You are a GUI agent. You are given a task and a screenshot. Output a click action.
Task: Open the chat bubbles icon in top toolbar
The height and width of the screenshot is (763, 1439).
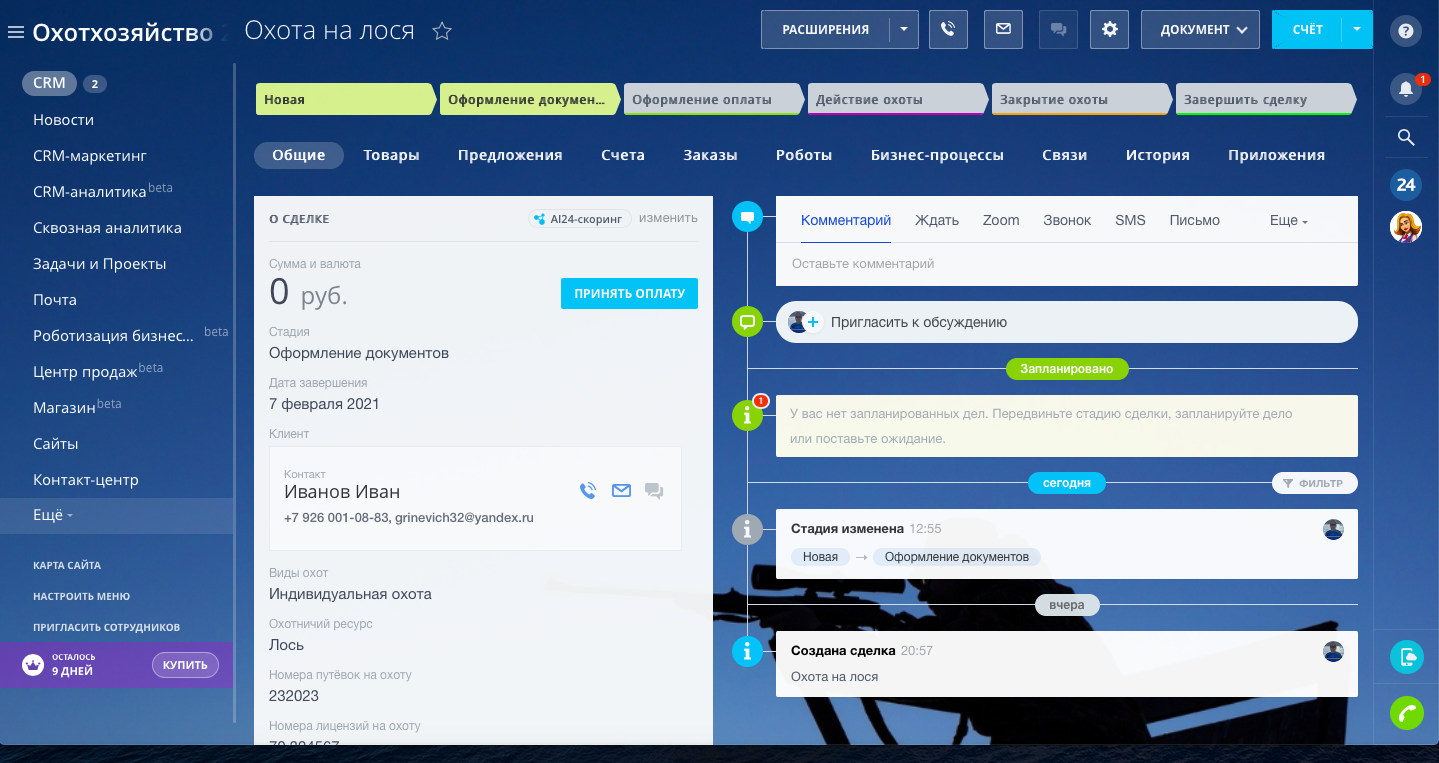(1058, 30)
